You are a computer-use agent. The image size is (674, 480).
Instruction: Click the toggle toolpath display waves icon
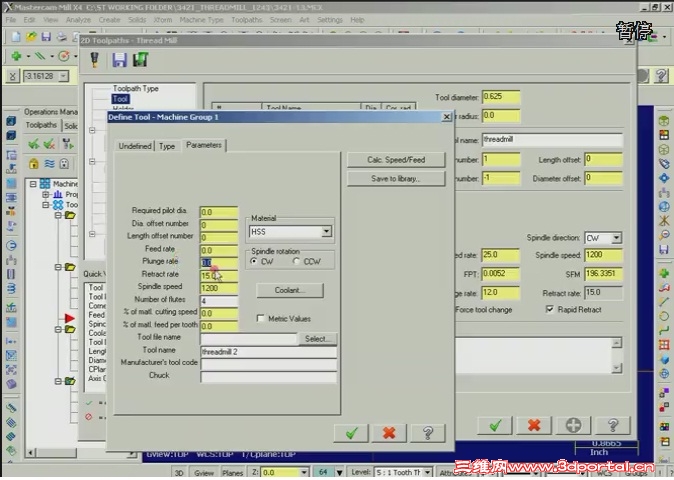49,163
